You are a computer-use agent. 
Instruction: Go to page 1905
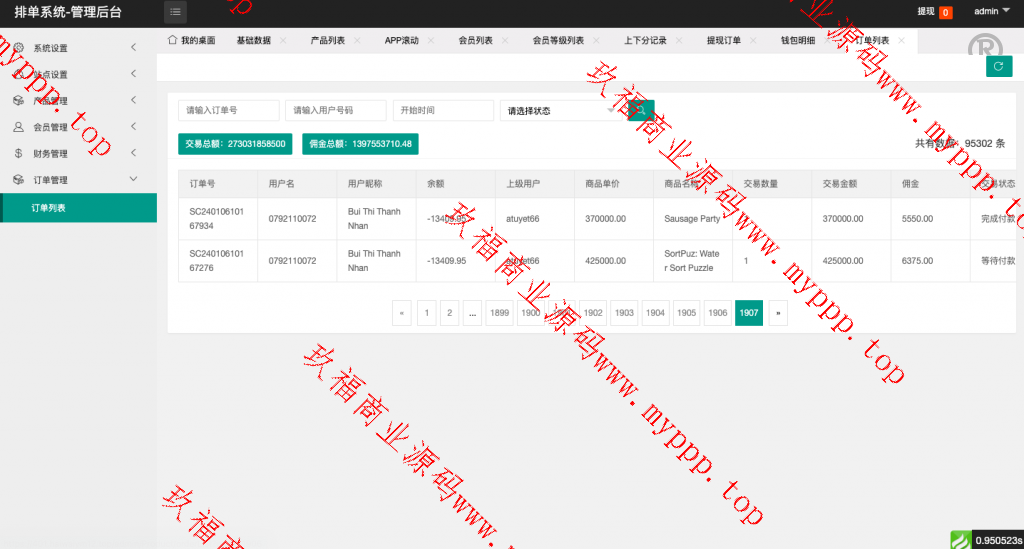tap(686, 313)
